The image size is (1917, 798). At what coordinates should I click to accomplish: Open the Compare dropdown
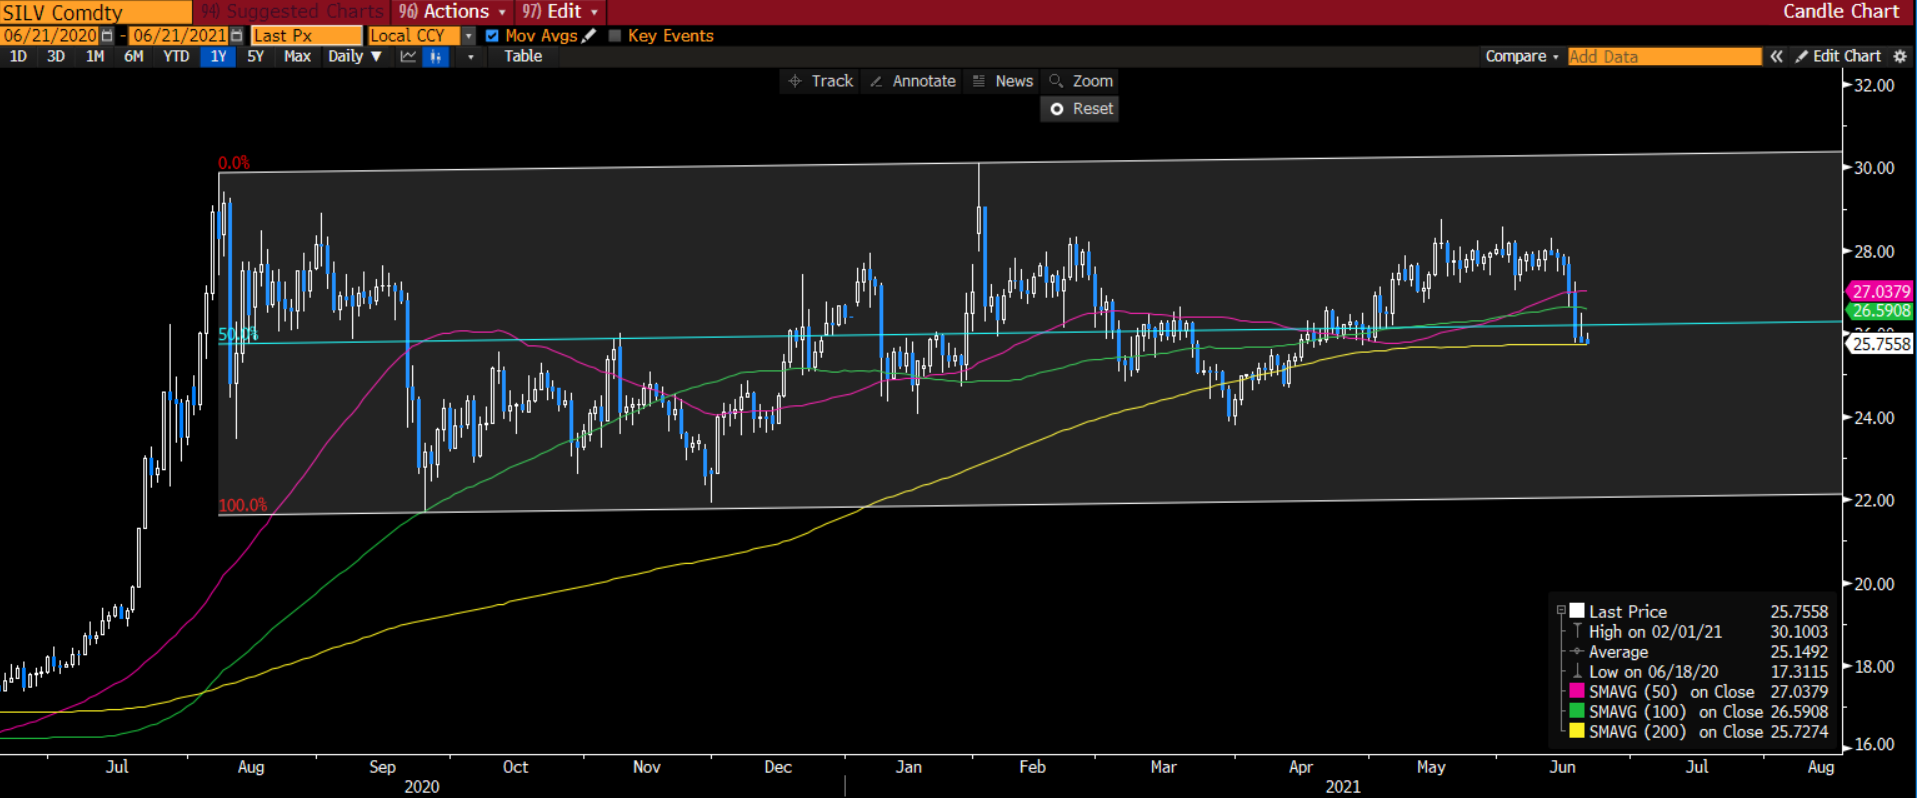coord(1521,57)
